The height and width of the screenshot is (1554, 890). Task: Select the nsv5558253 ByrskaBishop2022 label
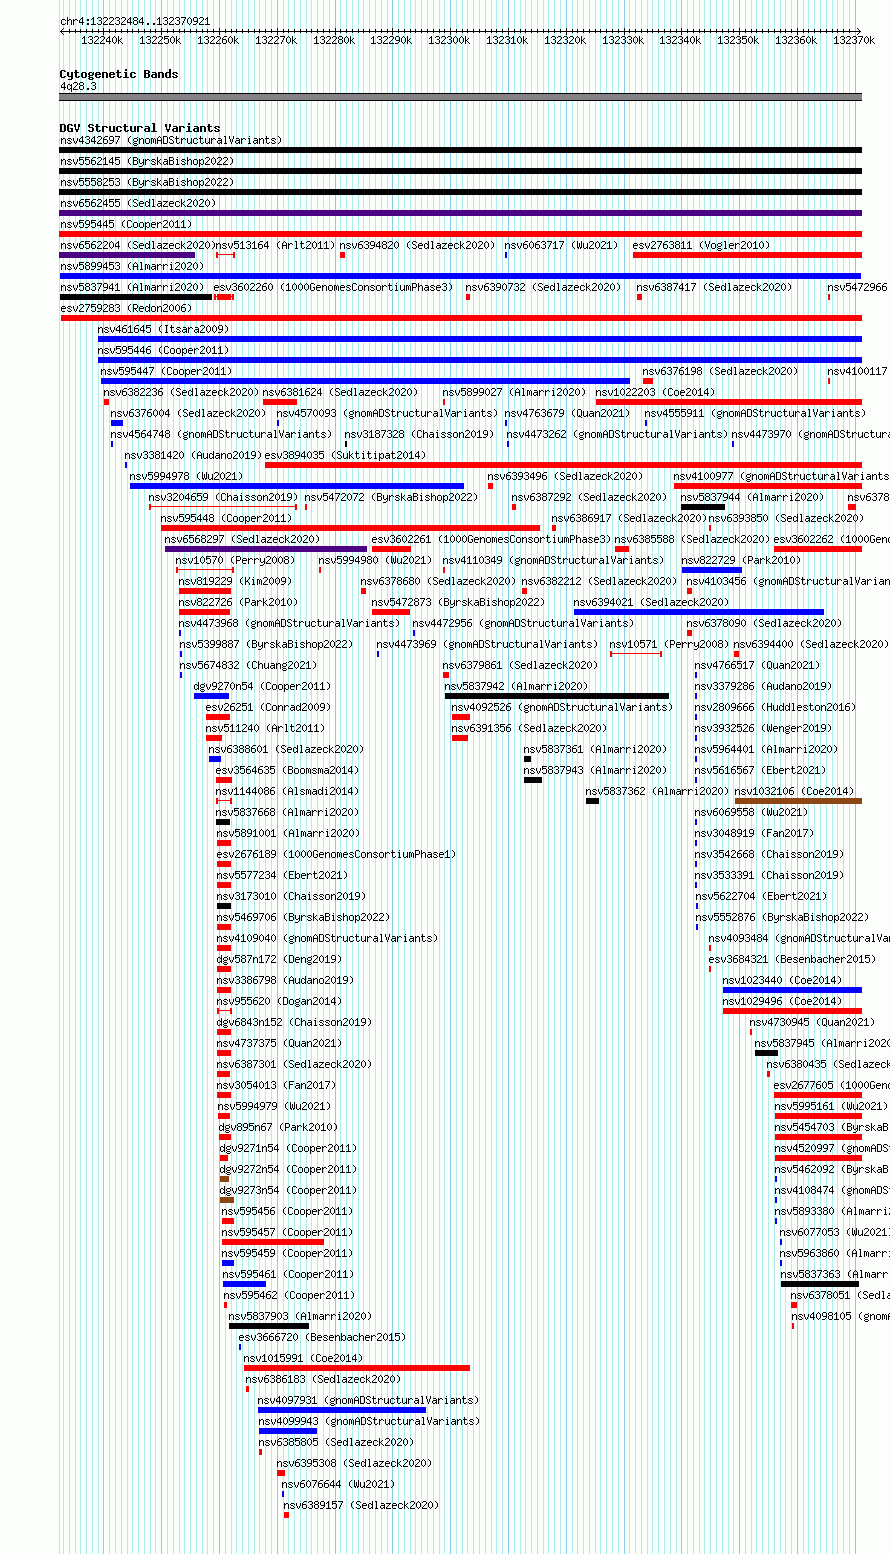click(147, 182)
